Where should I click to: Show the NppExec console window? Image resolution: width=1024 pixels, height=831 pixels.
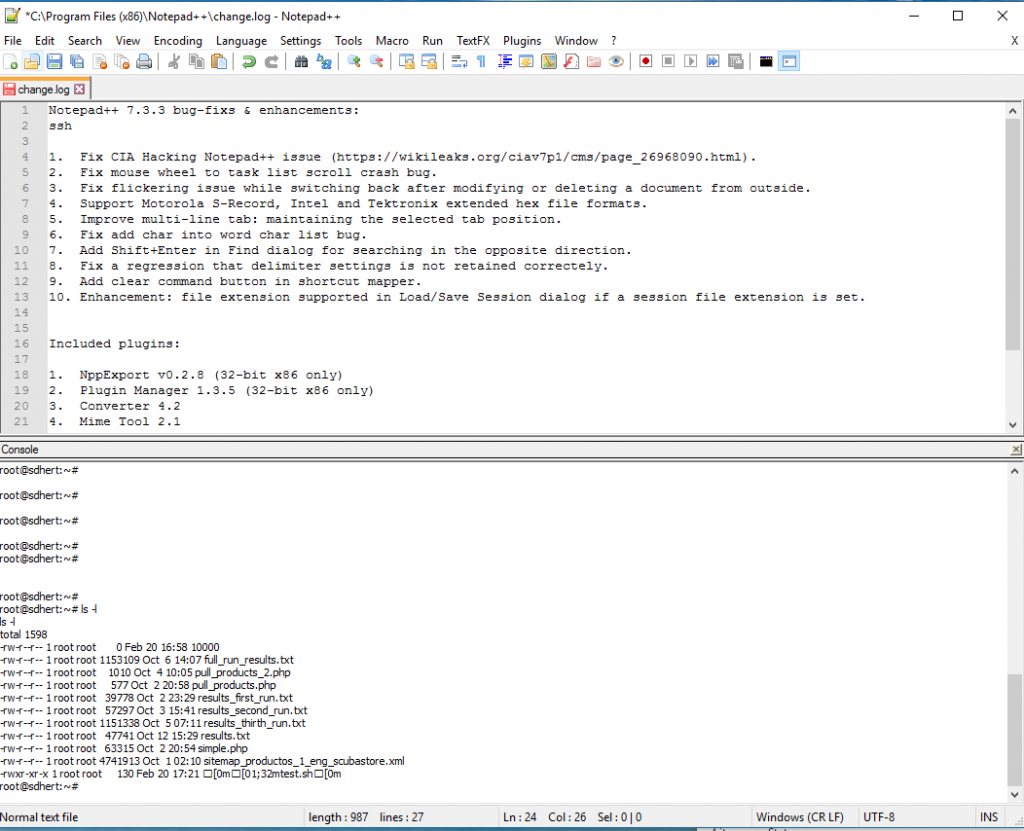click(x=789, y=61)
